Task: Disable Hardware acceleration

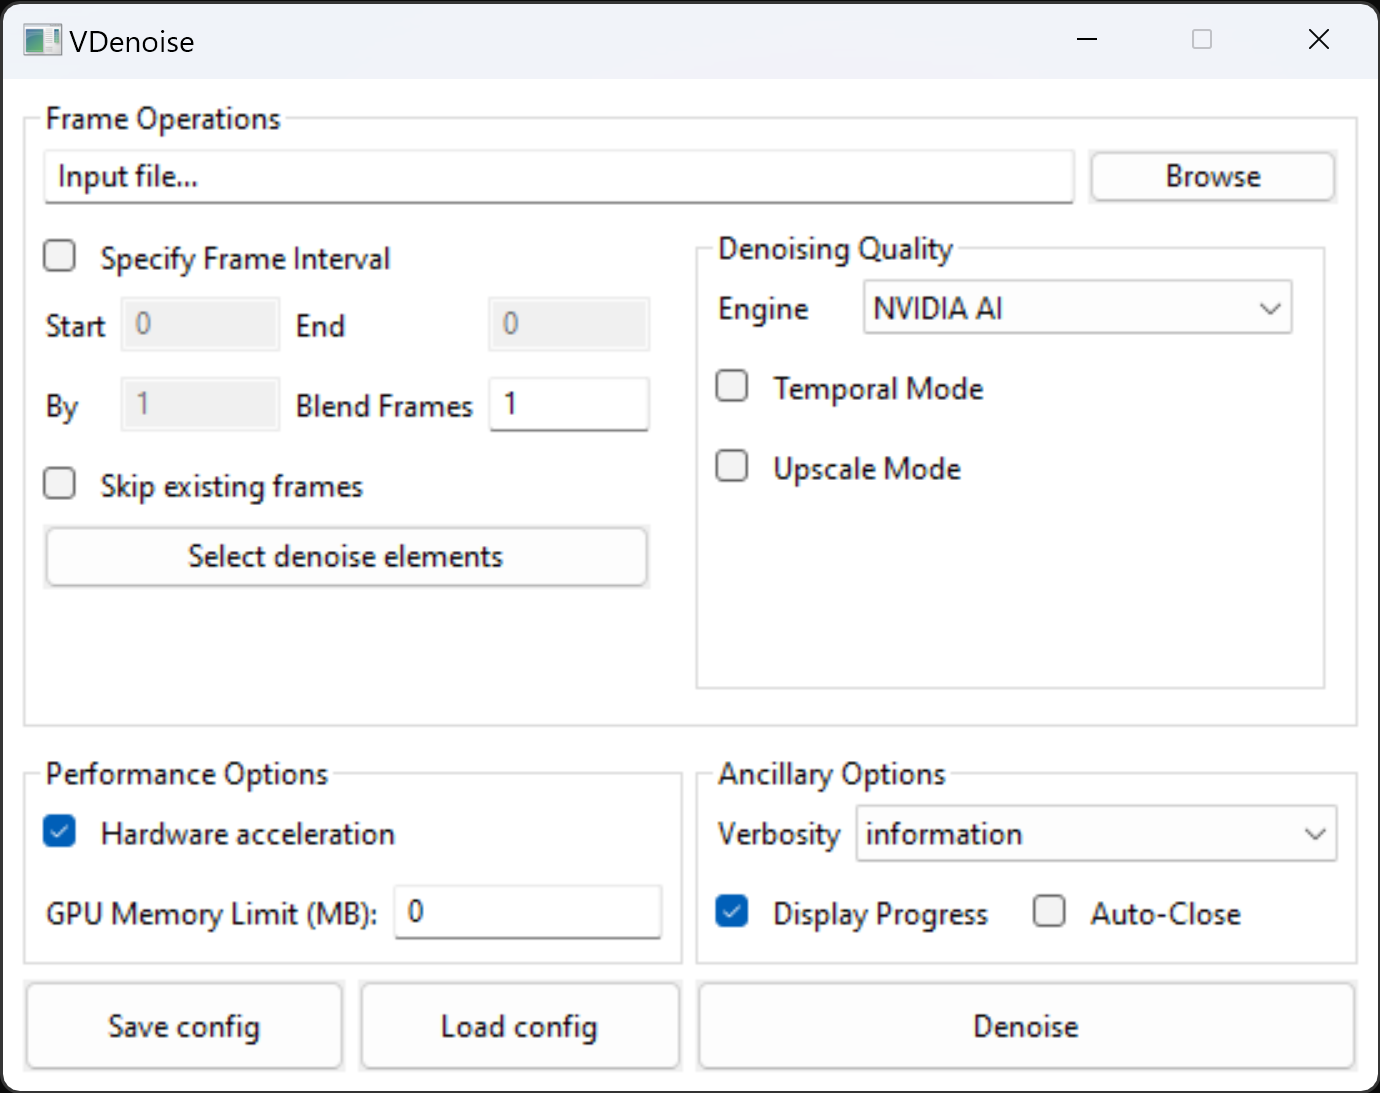Action: 59,831
